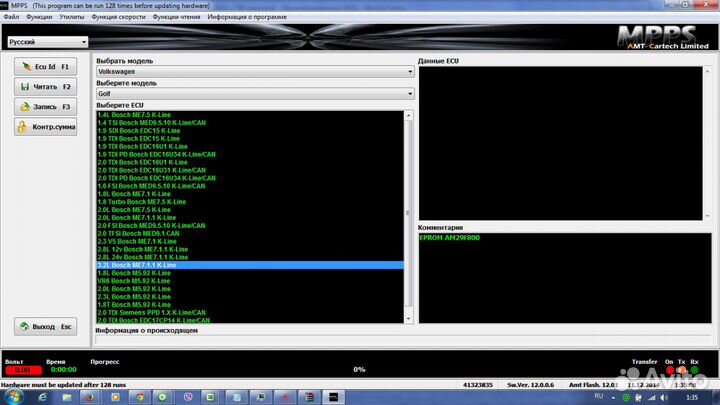Open the Функция скорости menu
The height and width of the screenshot is (405, 720).
click(x=118, y=17)
